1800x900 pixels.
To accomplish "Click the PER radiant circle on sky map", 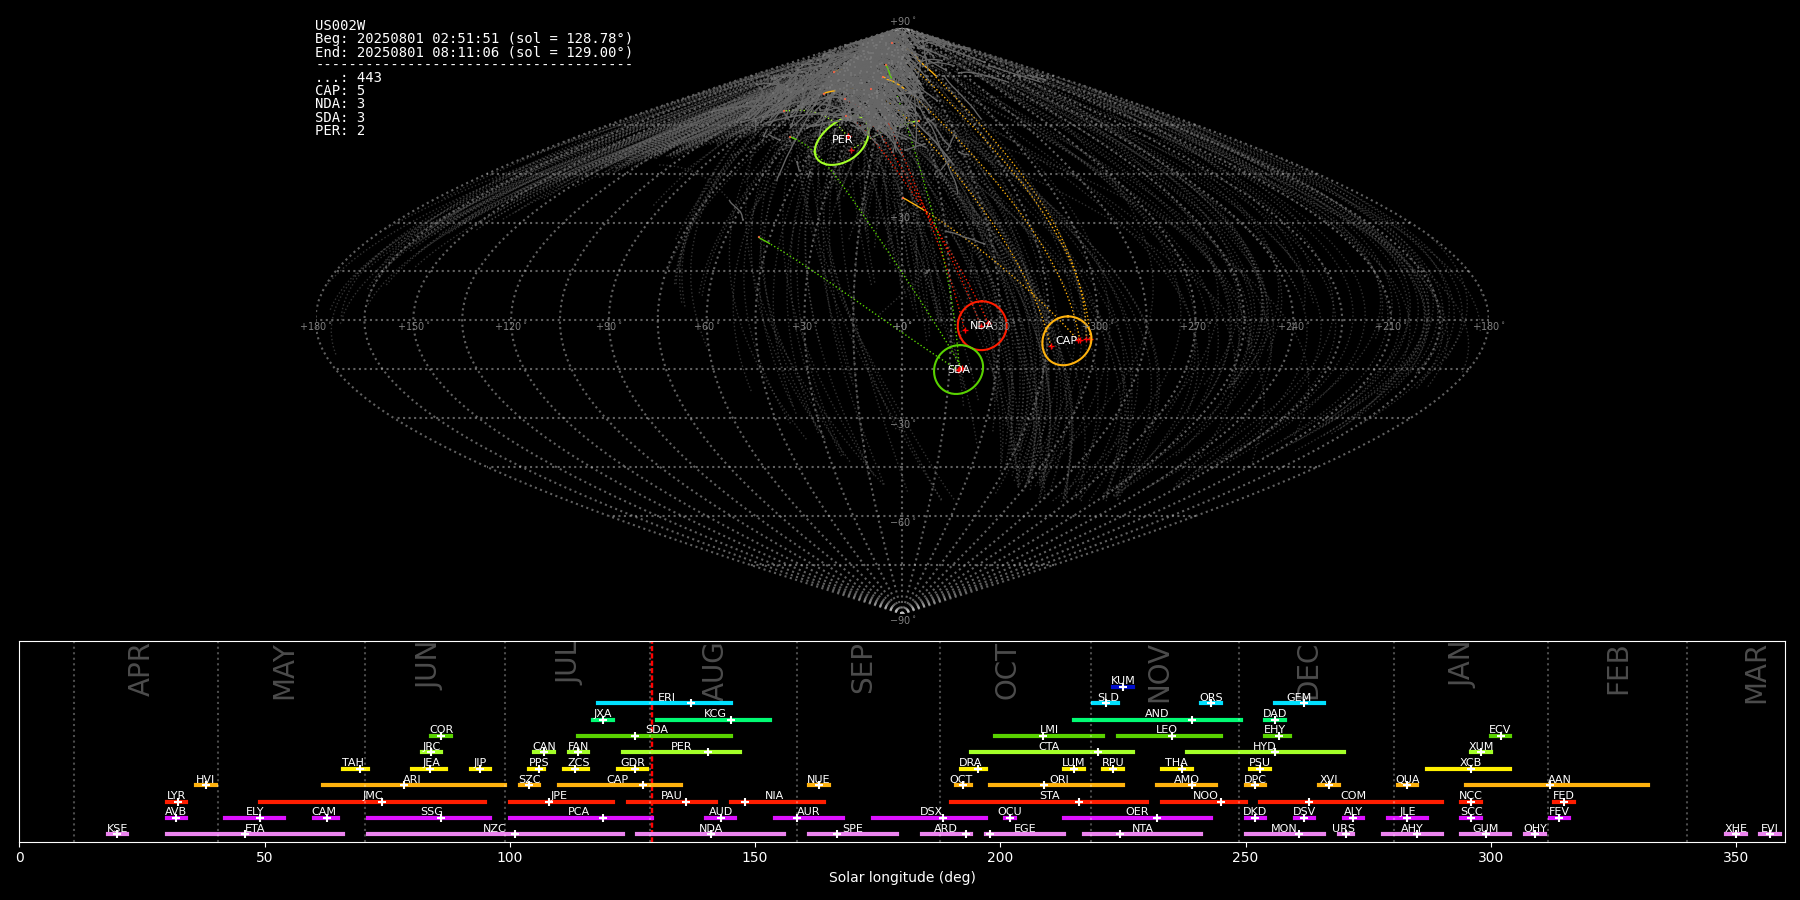I will click(842, 142).
